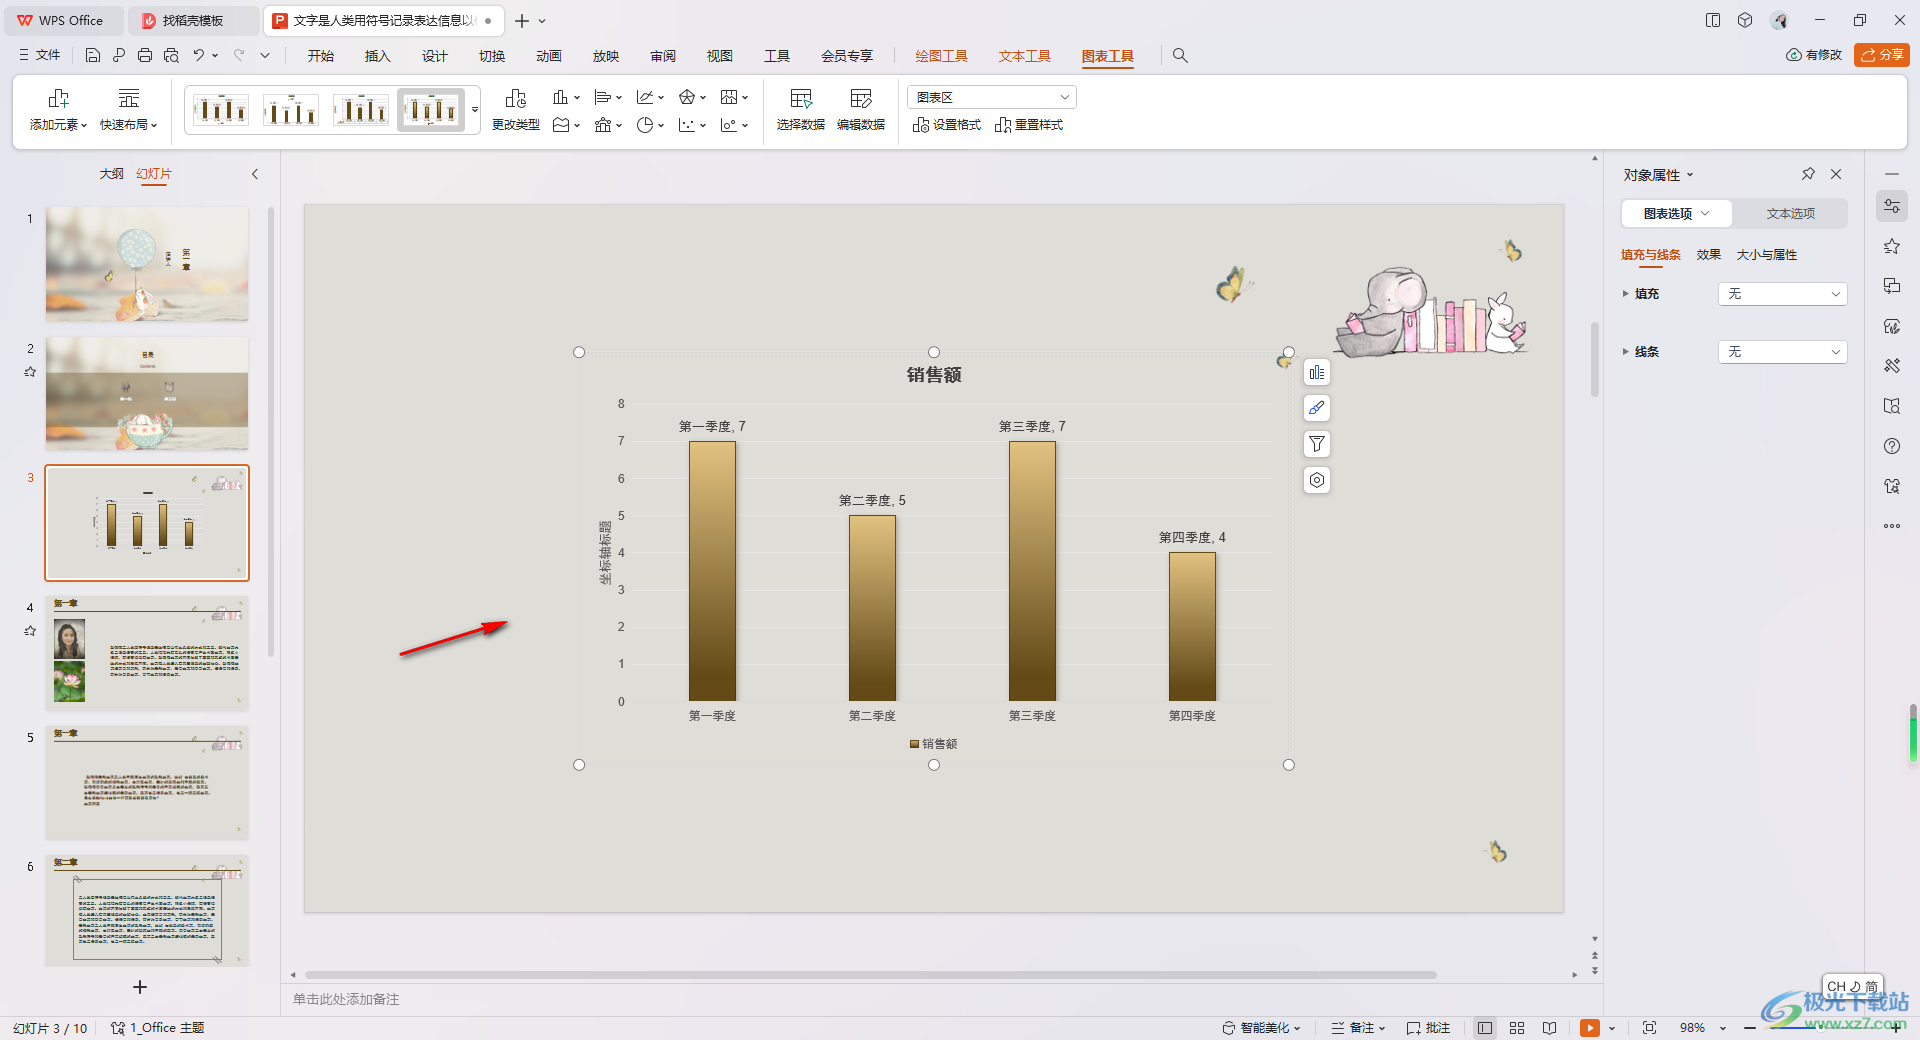Open the Drawing Tools (绘图工具) tab

tap(941, 56)
